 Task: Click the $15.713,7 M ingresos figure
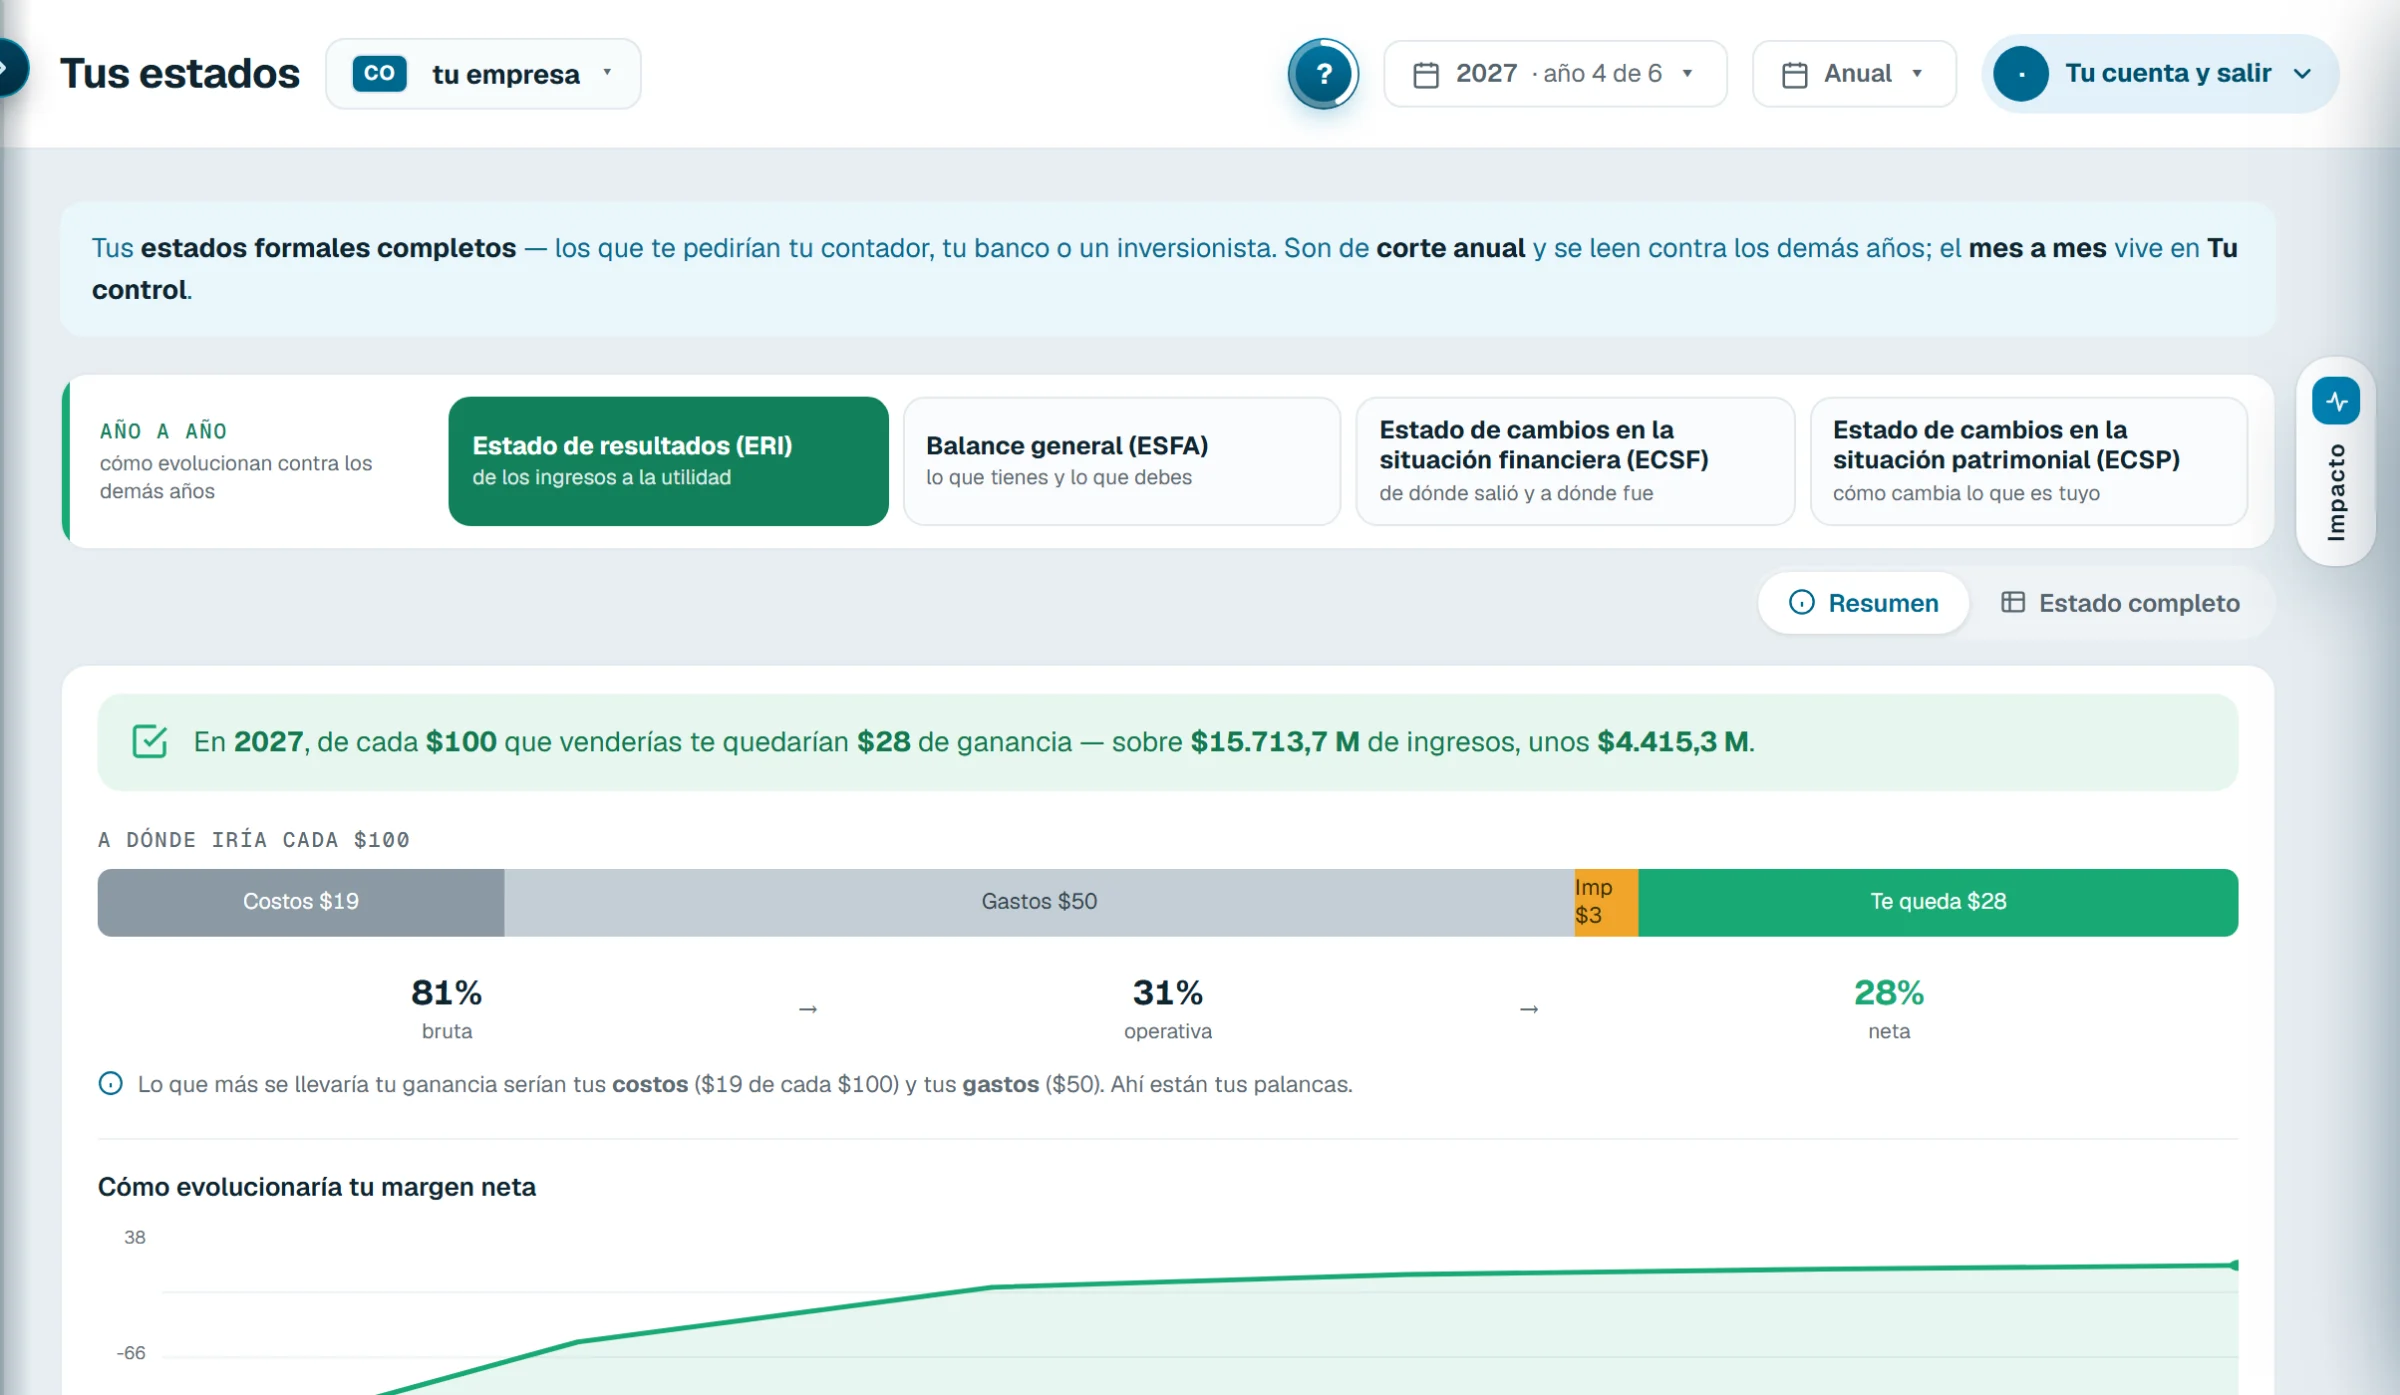[1275, 742]
